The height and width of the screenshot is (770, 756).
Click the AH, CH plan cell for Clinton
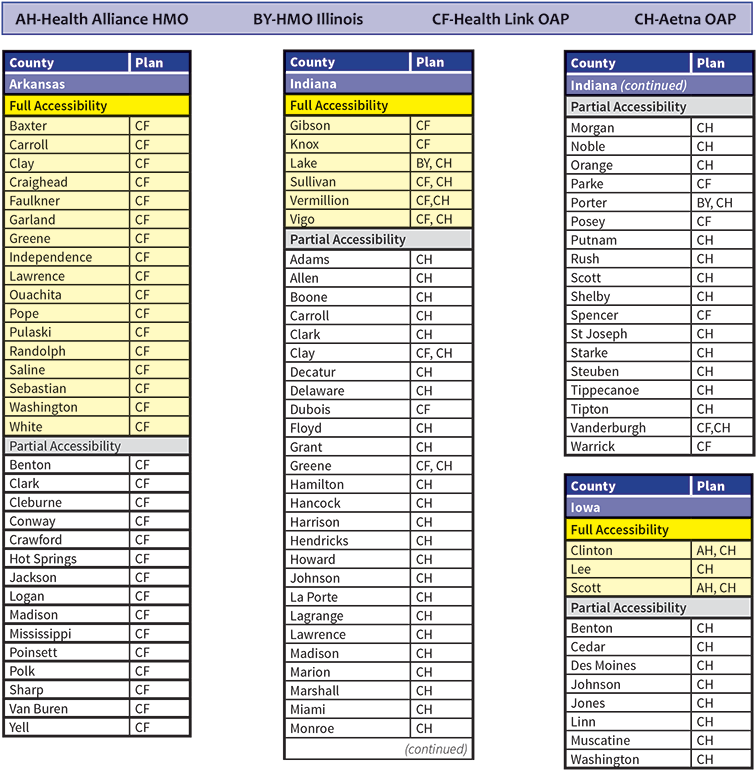[x=722, y=550]
